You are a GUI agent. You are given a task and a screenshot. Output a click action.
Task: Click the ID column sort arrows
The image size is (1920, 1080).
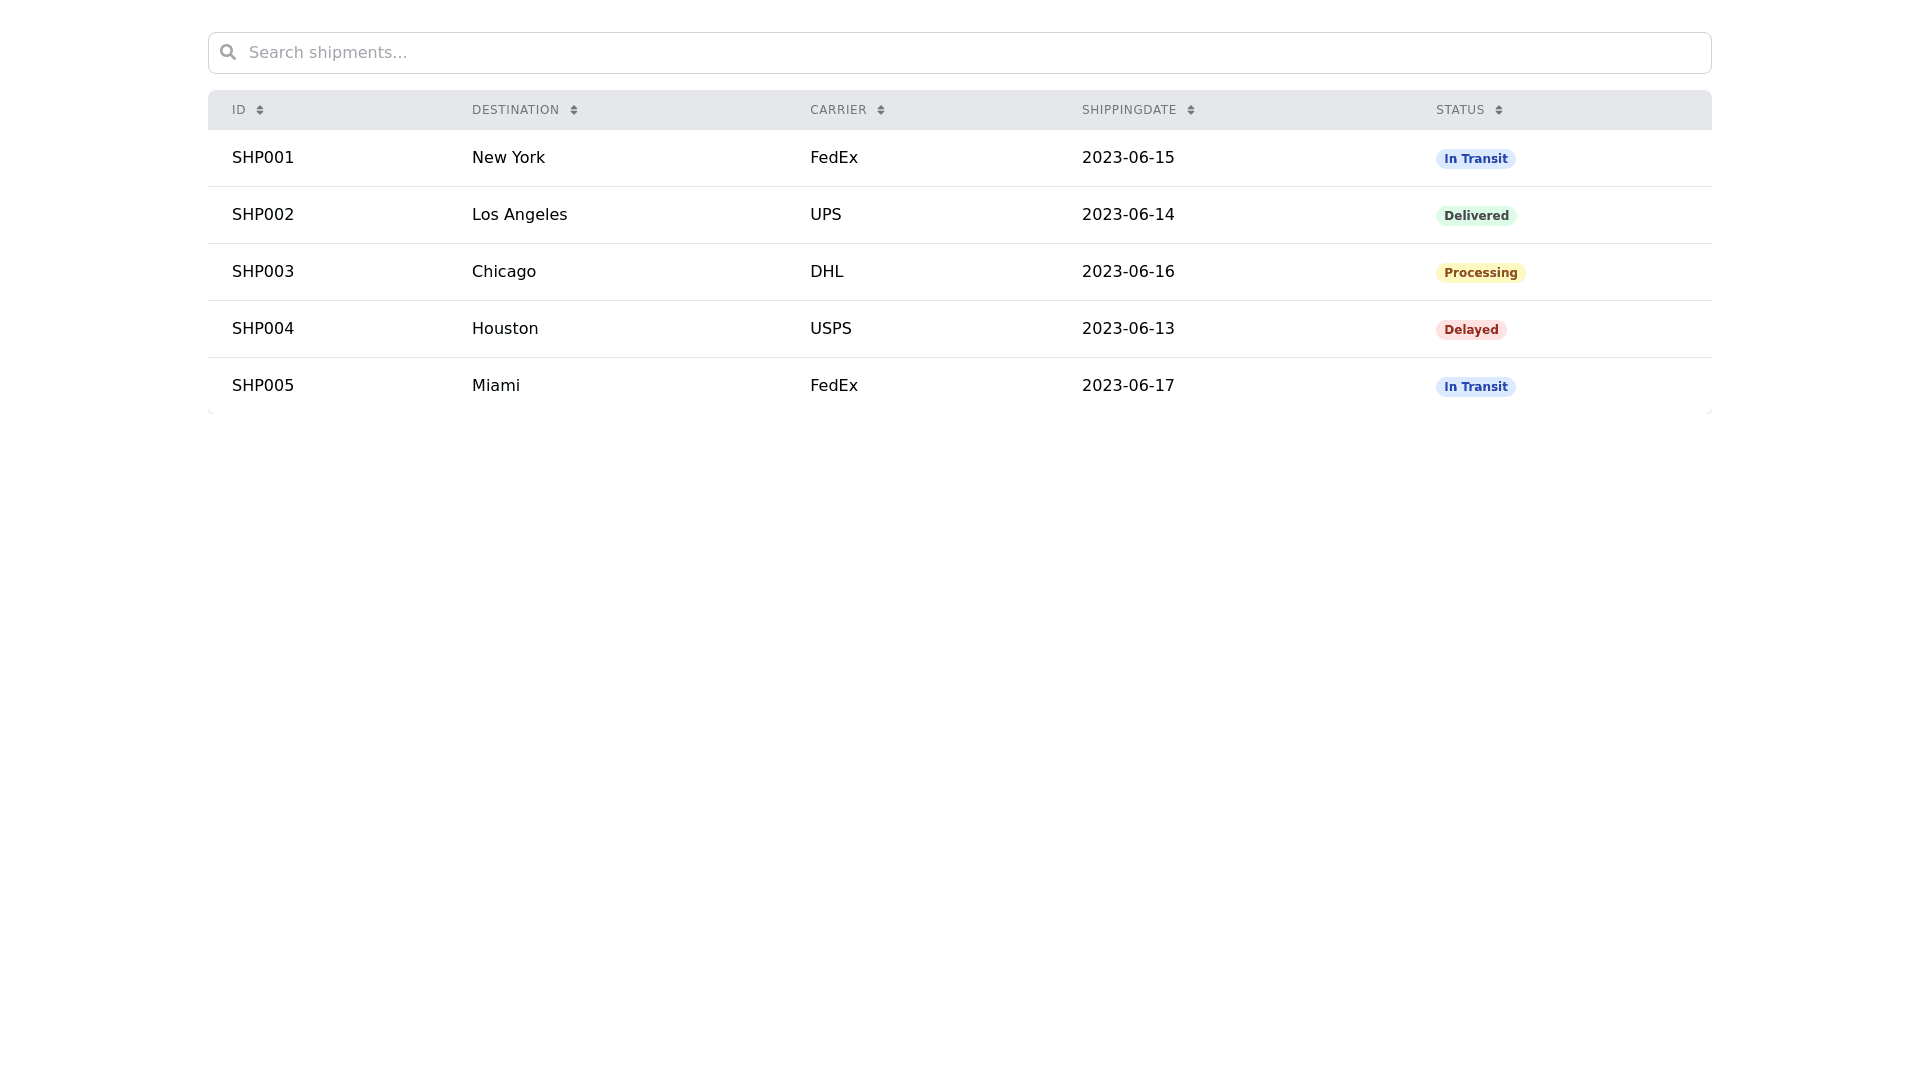(260, 110)
